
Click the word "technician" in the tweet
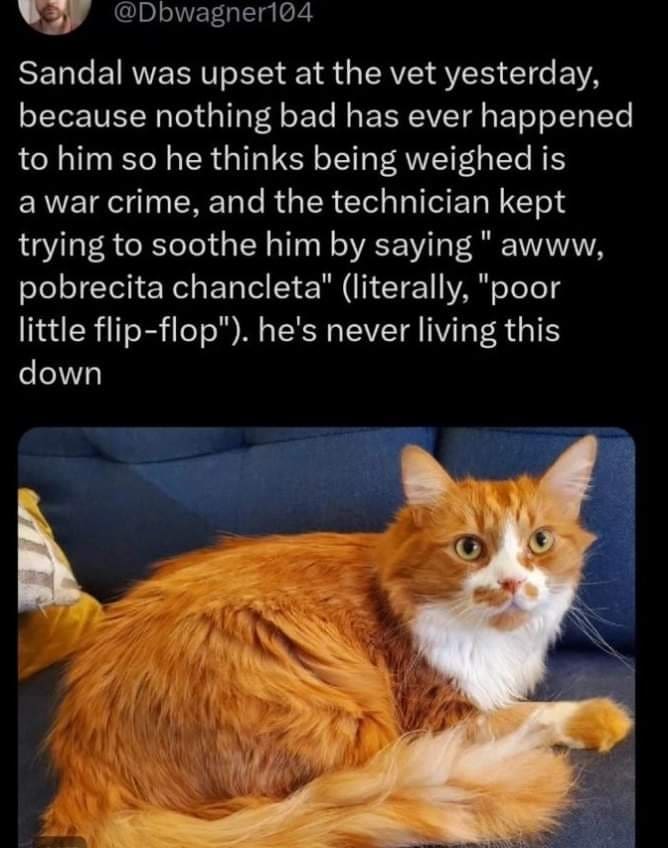[x=409, y=202]
